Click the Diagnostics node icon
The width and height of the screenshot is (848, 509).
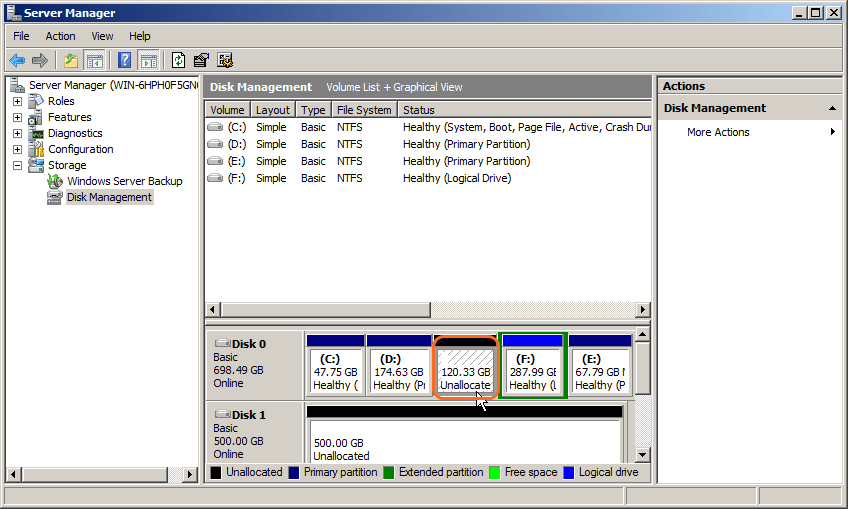point(36,133)
